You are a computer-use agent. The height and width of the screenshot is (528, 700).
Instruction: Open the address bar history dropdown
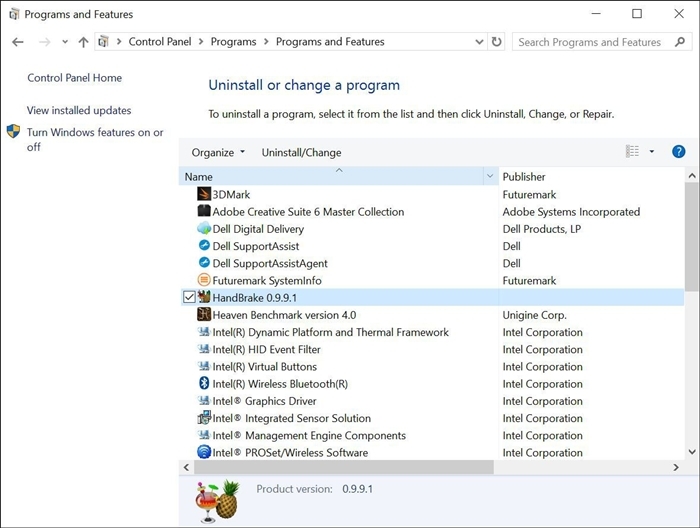[x=478, y=42]
